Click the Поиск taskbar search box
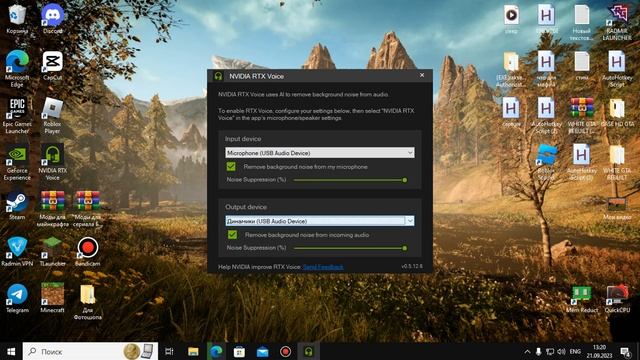The height and width of the screenshot is (360, 640). click(x=90, y=351)
